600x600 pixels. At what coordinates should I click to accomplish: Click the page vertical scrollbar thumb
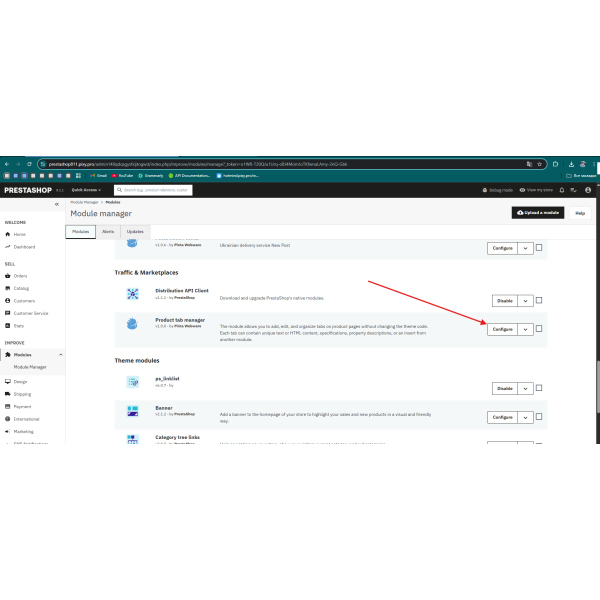point(598,386)
